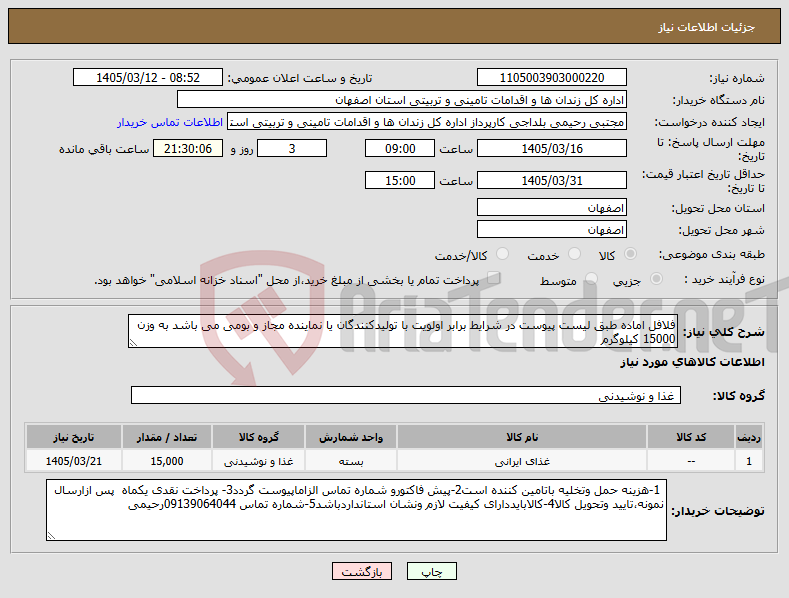Select the کالا radio button
Viewport: 789px width, 598px height.
coord(630,254)
